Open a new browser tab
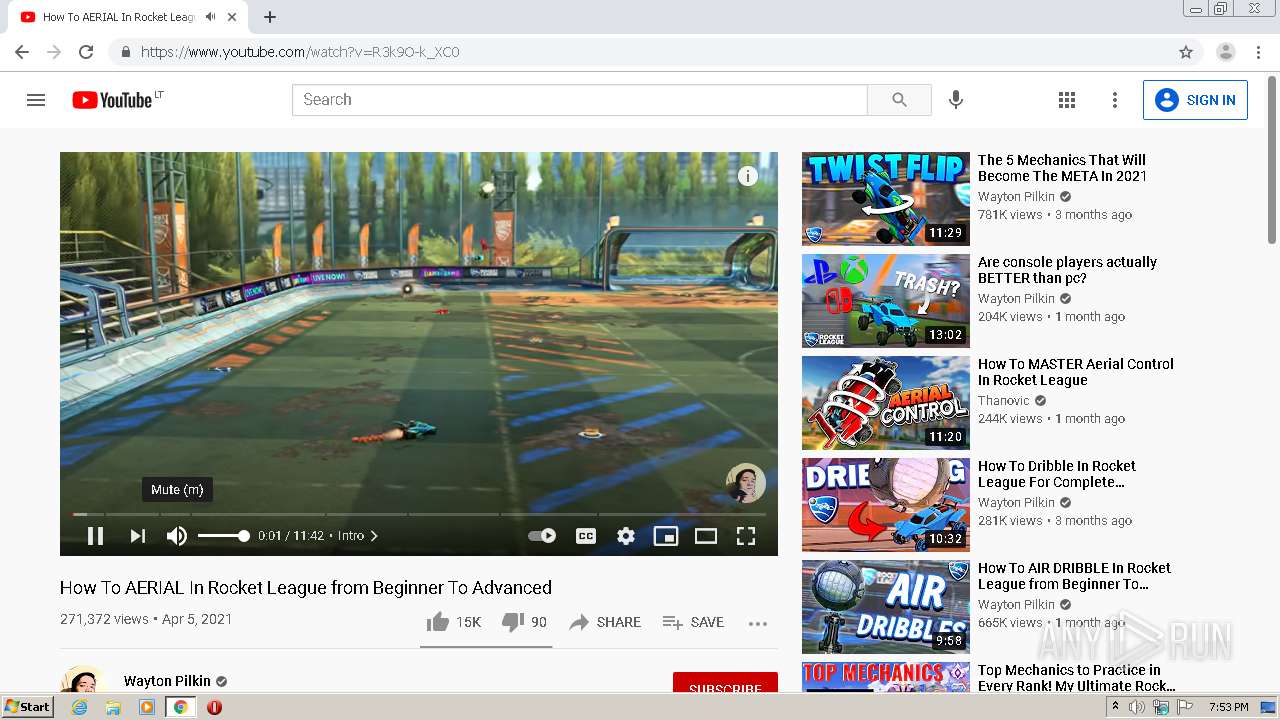1280x720 pixels. [270, 17]
